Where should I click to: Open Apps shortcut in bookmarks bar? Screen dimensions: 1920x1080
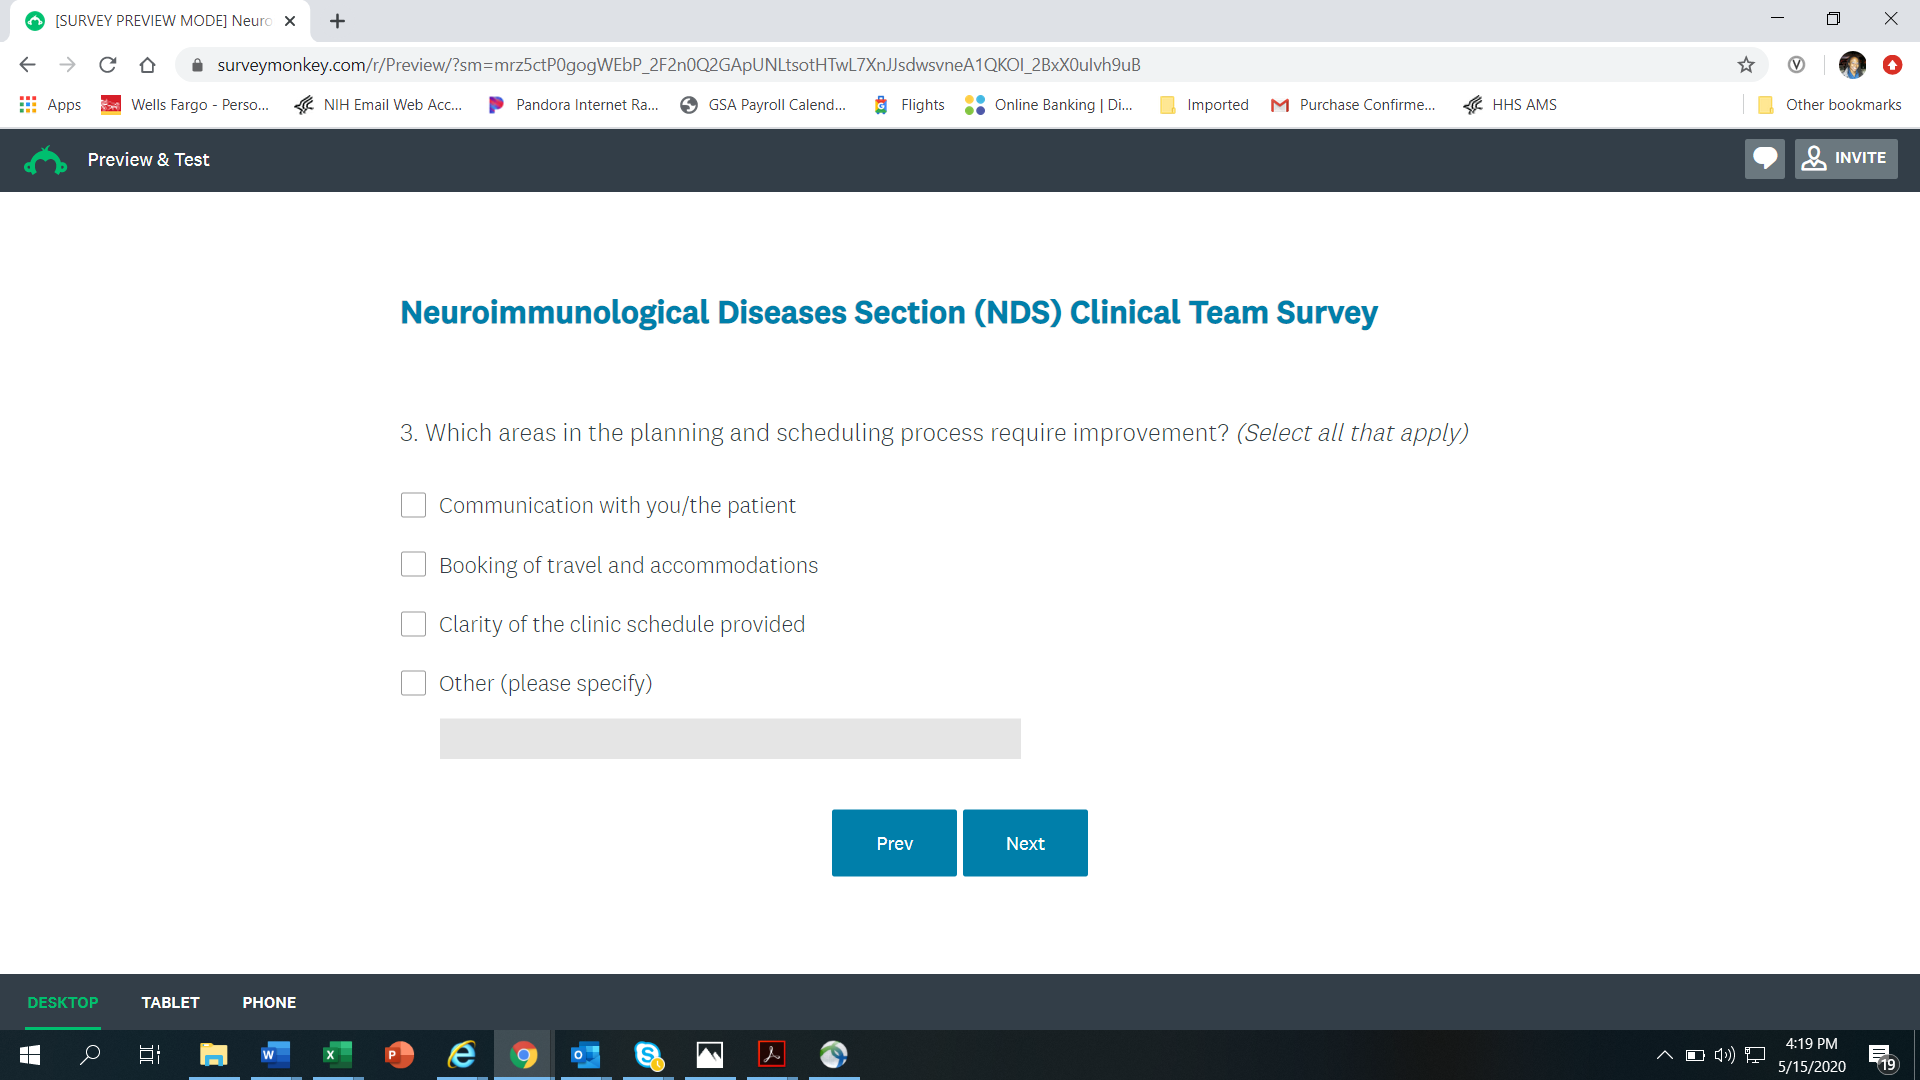pos(50,105)
